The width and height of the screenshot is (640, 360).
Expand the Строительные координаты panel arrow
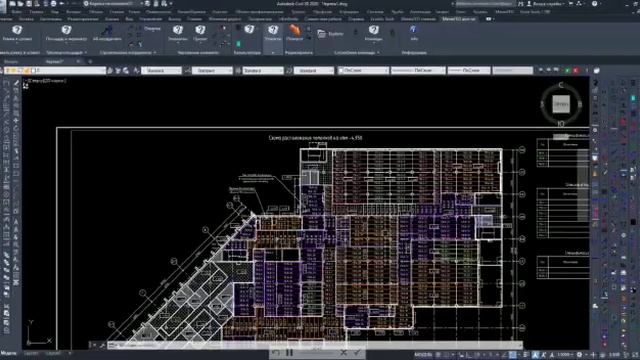tap(155, 53)
